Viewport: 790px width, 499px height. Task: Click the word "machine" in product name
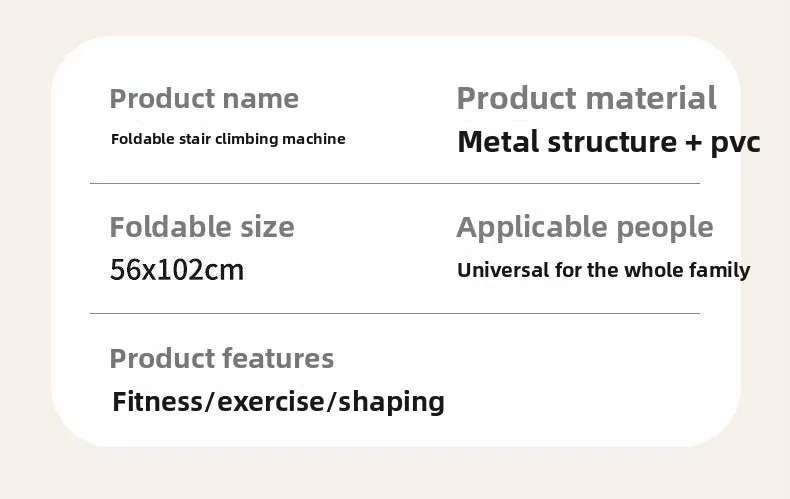coord(313,139)
